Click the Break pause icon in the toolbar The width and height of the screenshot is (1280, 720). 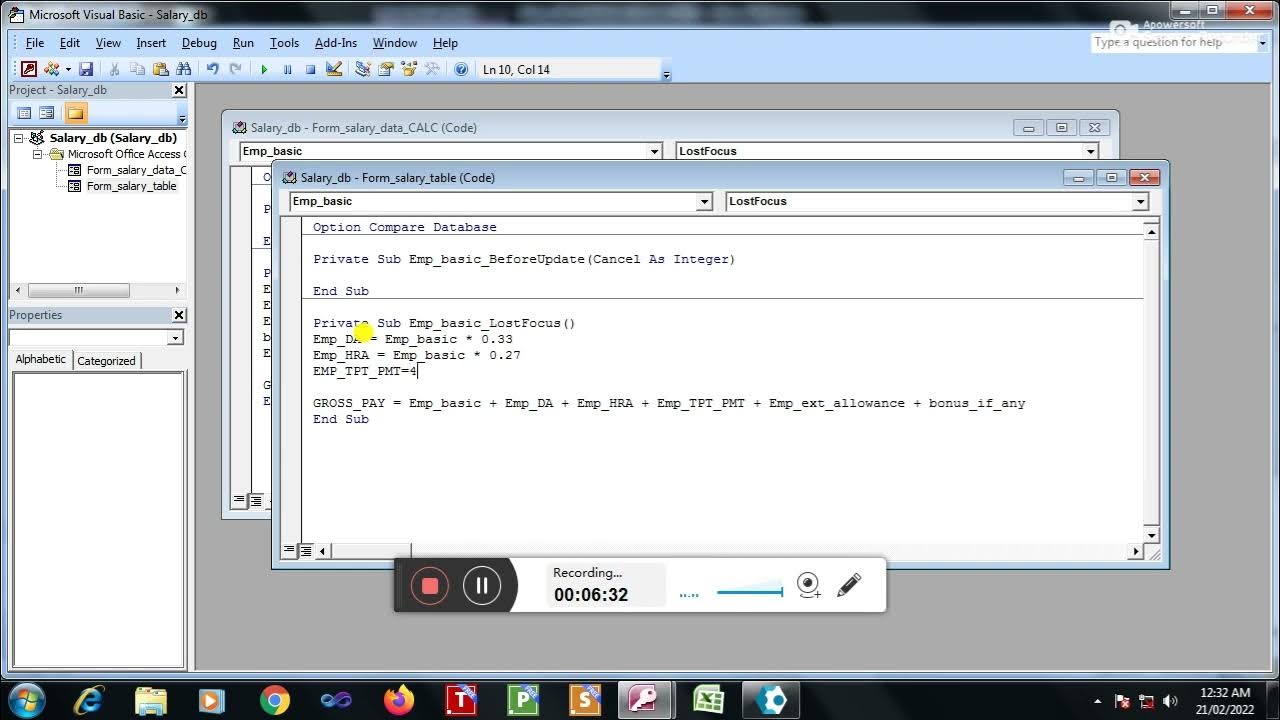[287, 69]
